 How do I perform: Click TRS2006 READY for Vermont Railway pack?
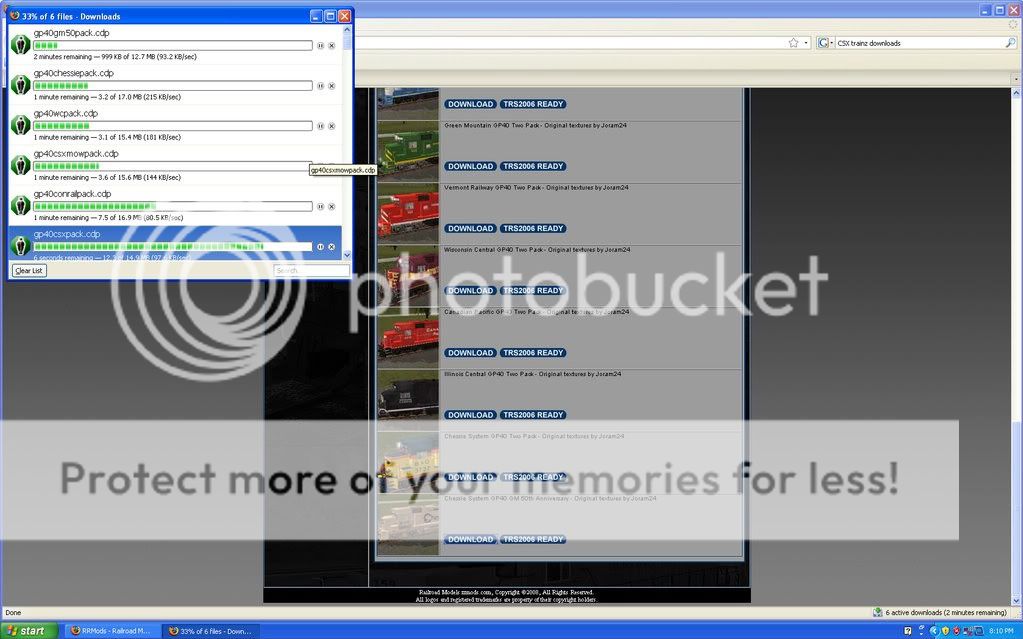533,228
